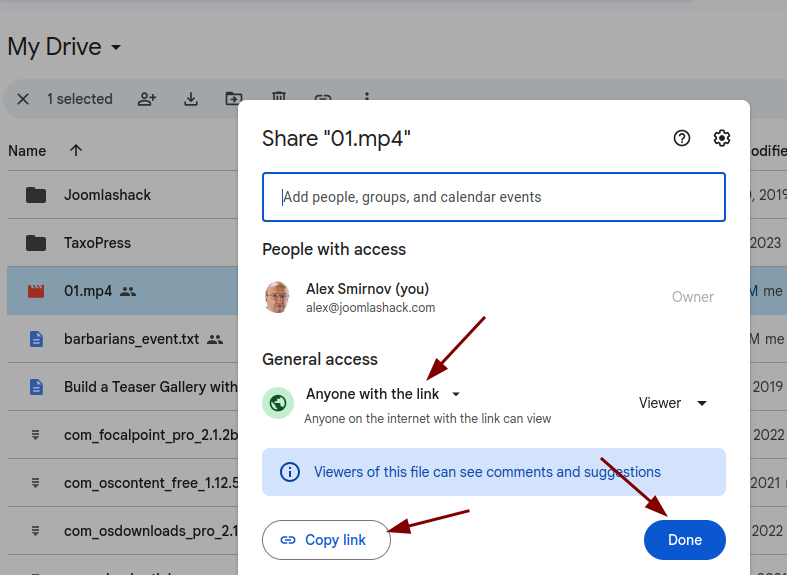Click Alex Smirnov profile avatar
Viewport: 787px width, 575px height.
277,297
